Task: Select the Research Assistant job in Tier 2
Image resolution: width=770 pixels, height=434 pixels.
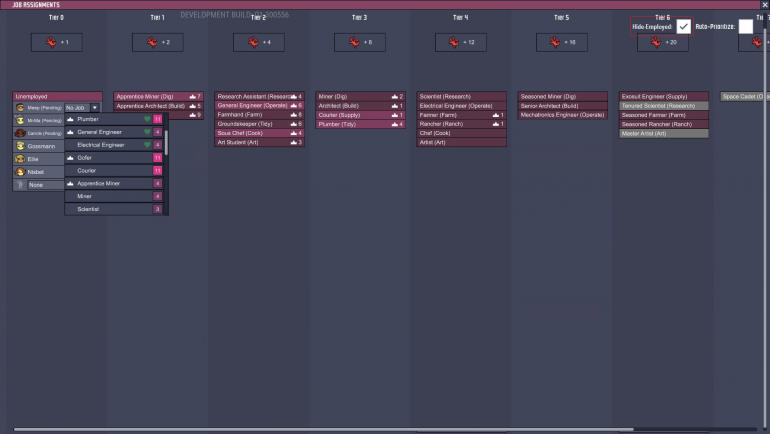Action: click(x=254, y=97)
